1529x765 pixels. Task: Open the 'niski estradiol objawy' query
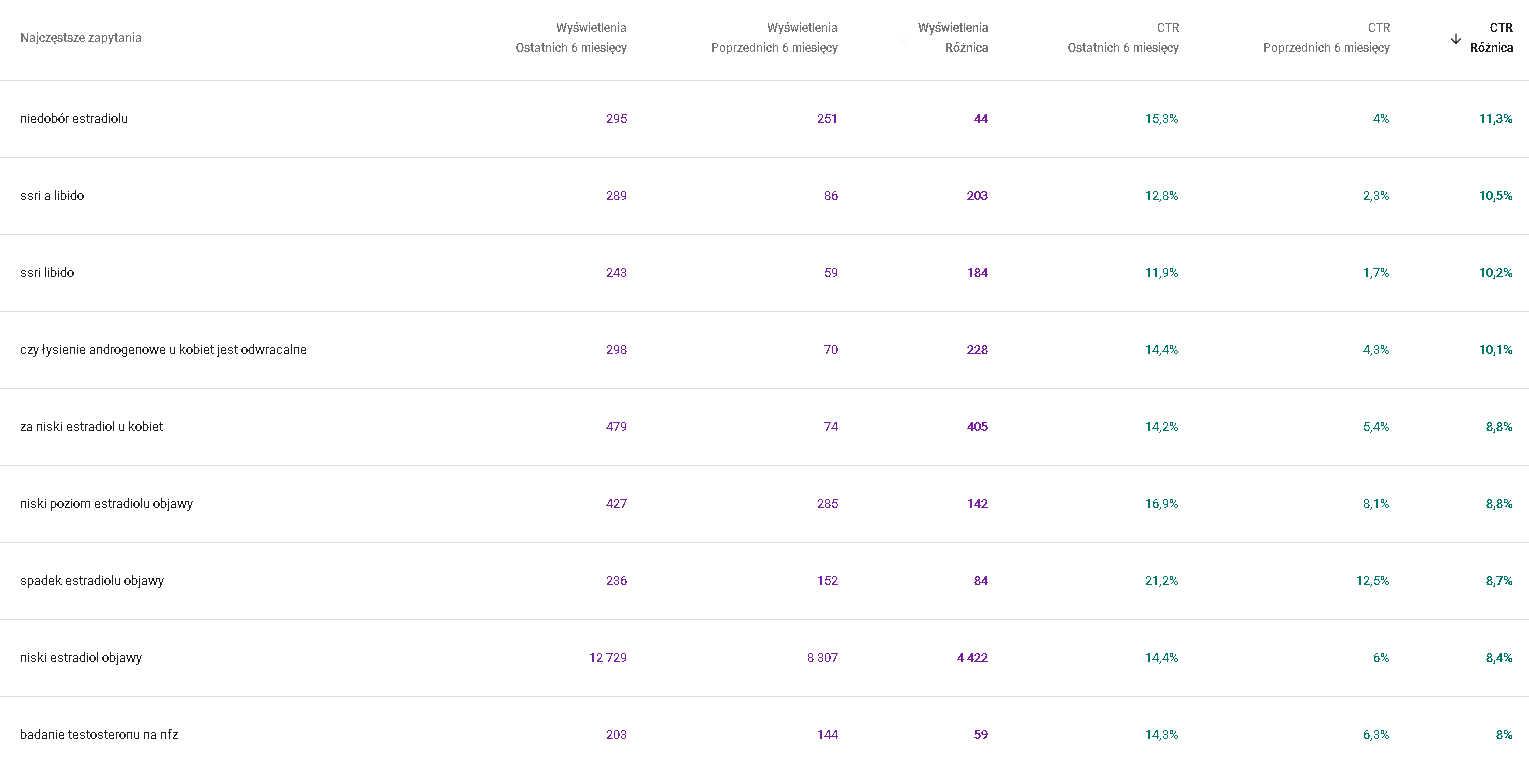click(x=81, y=658)
